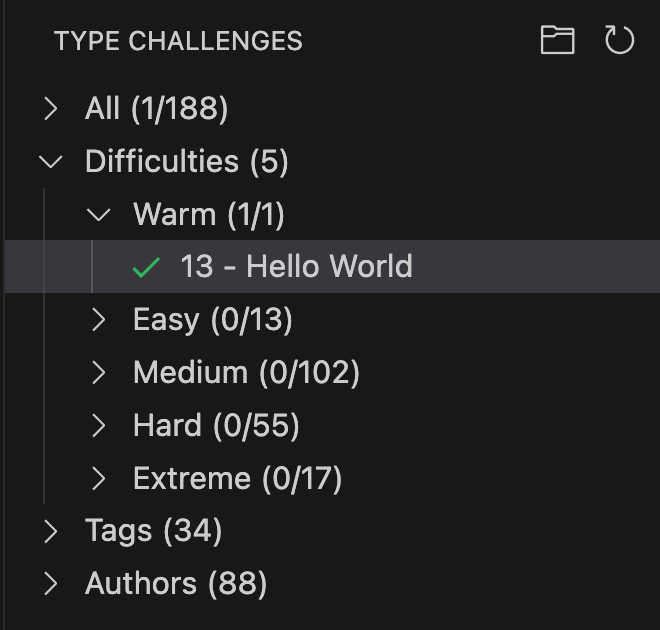Viewport: 660px width, 630px height.
Task: Expand the Extreme (0/17) chevron
Action: (99, 479)
